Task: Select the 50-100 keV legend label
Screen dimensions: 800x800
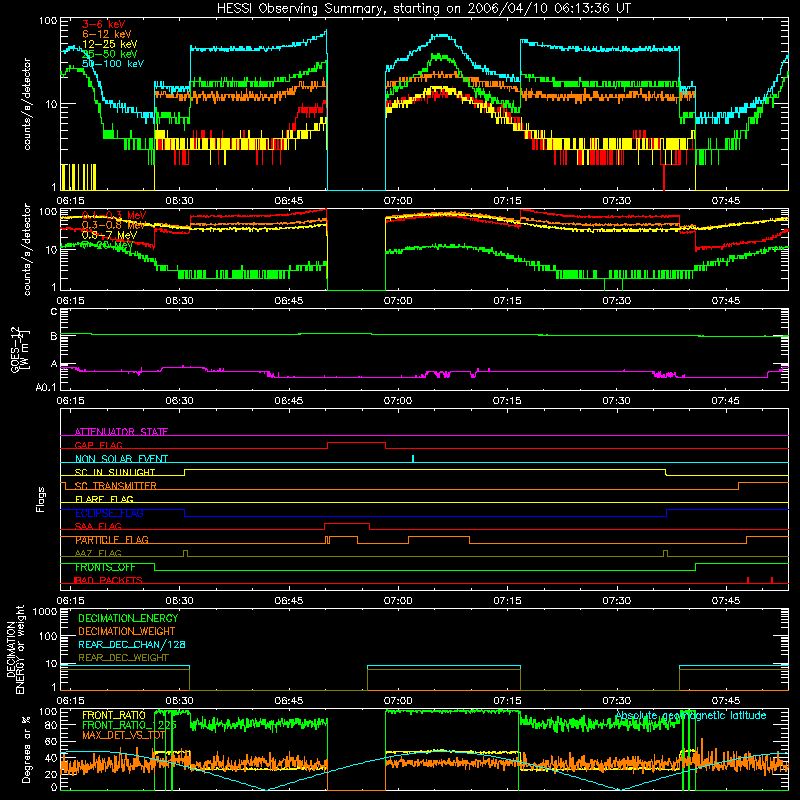Action: pyautogui.click(x=113, y=64)
